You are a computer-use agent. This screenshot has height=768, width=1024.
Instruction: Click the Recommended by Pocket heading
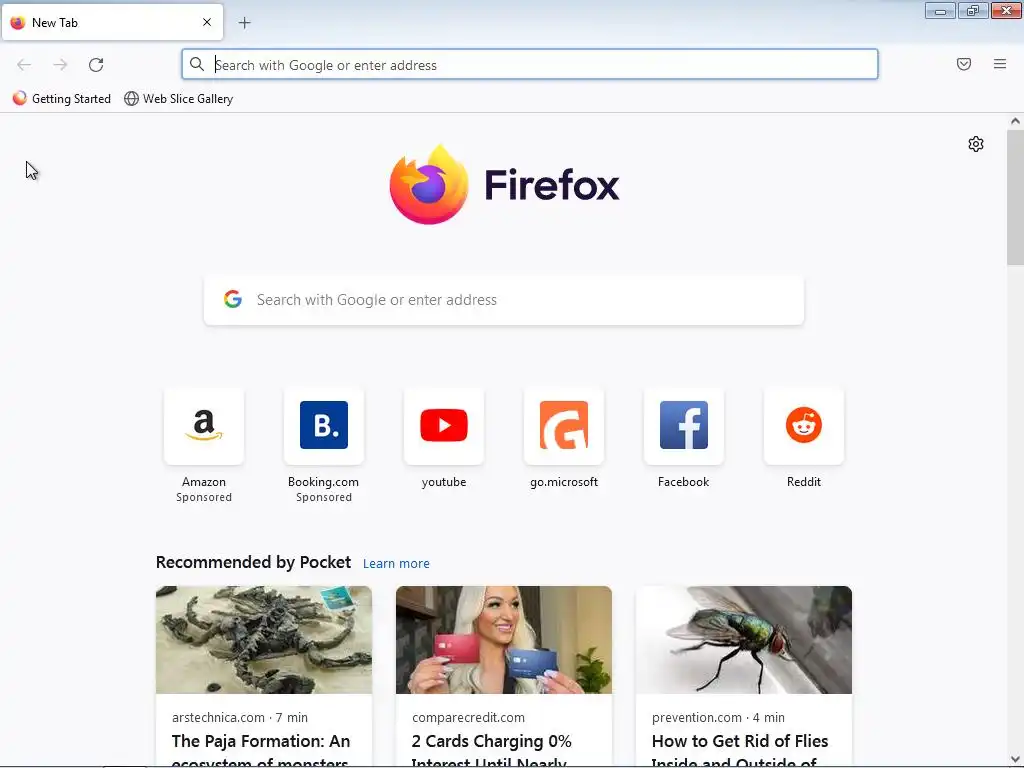click(x=253, y=562)
